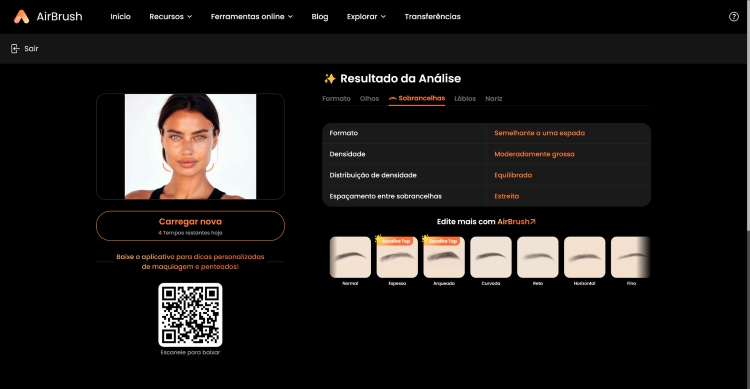Image resolution: width=750 pixels, height=389 pixels.
Task: Switch to the Nariz tab
Action: [494, 99]
